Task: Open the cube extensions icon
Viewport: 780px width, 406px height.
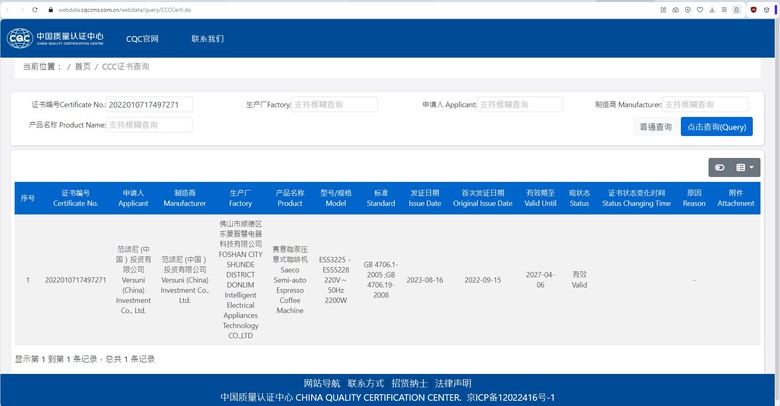Action: (766, 9)
